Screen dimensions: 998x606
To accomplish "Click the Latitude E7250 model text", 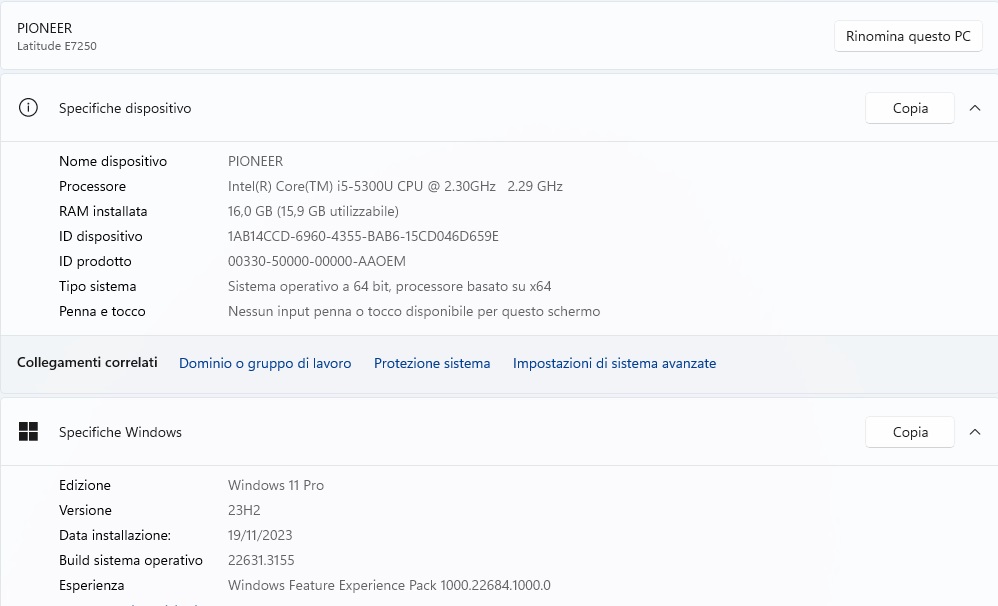I will (57, 46).
